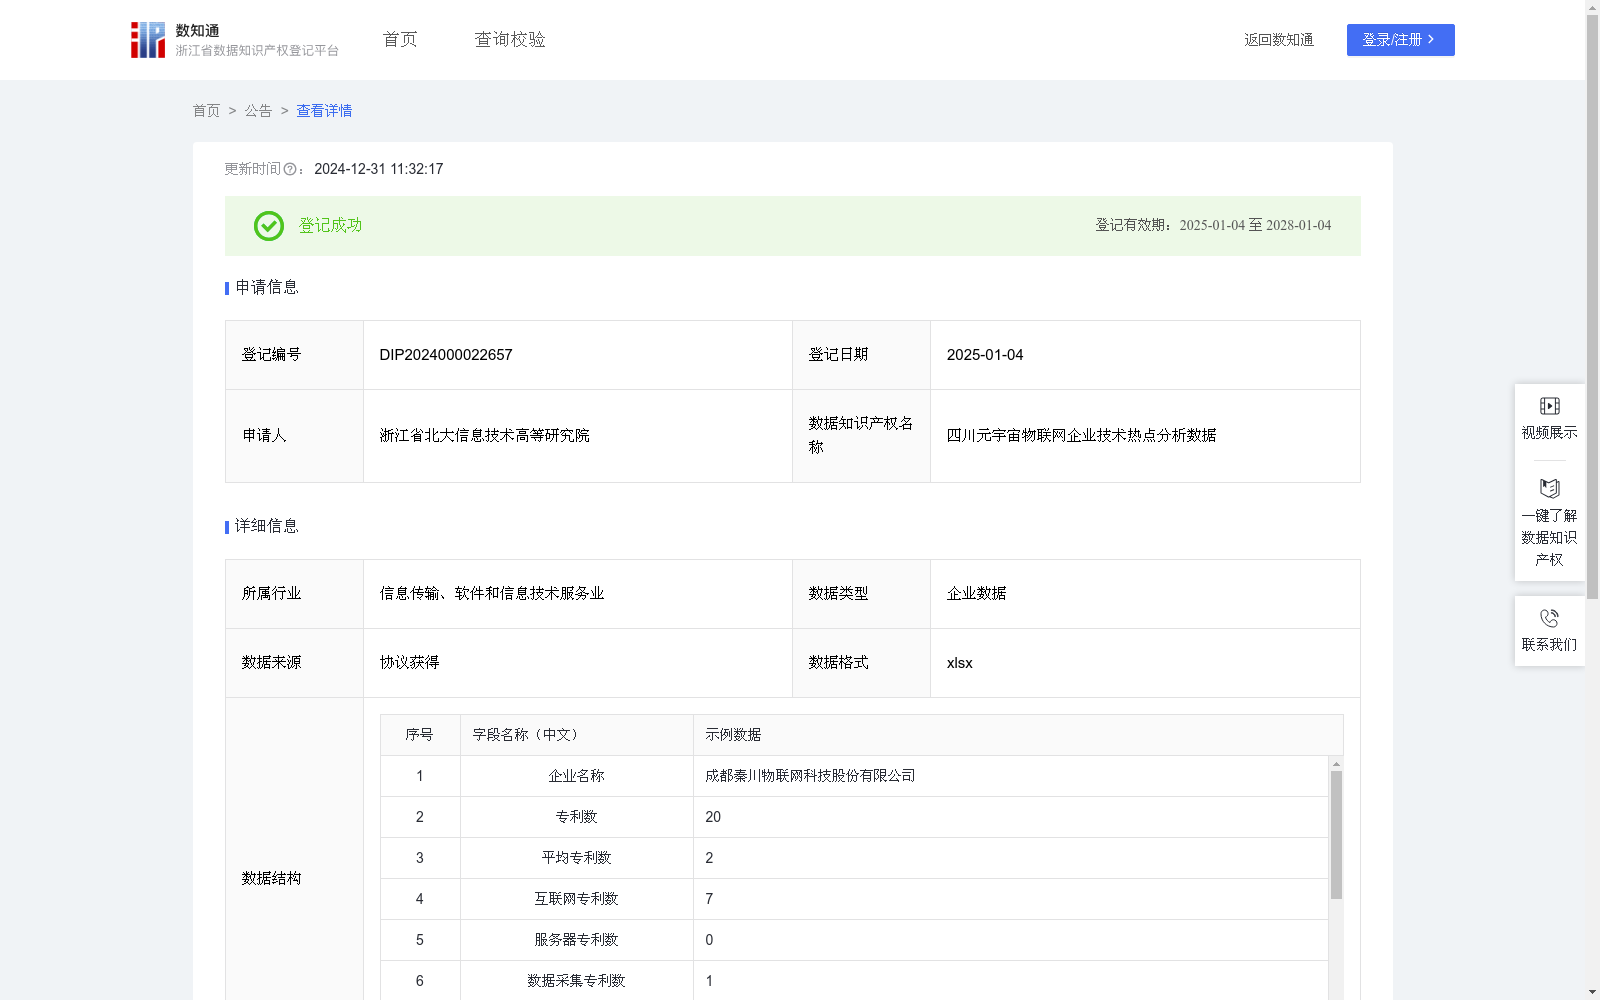Click the 数据采集专利数 field cell

(x=577, y=981)
